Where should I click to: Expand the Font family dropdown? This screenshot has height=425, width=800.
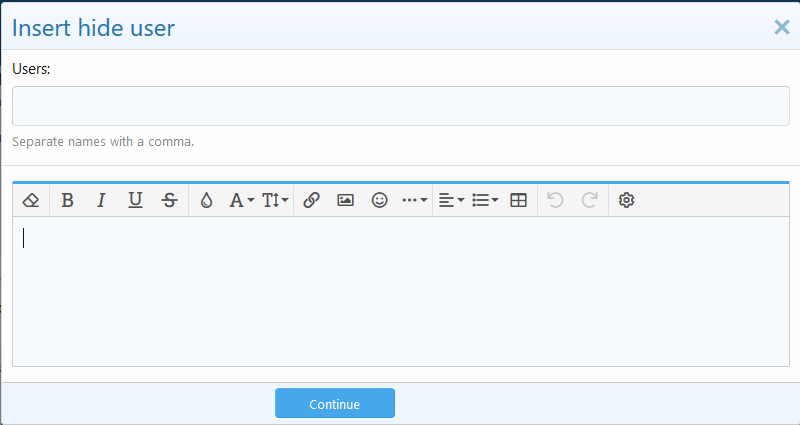241,200
